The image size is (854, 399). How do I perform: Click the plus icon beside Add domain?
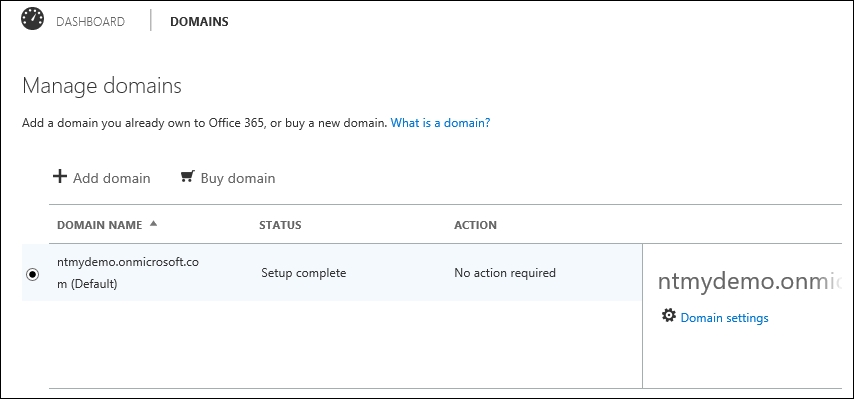[60, 176]
